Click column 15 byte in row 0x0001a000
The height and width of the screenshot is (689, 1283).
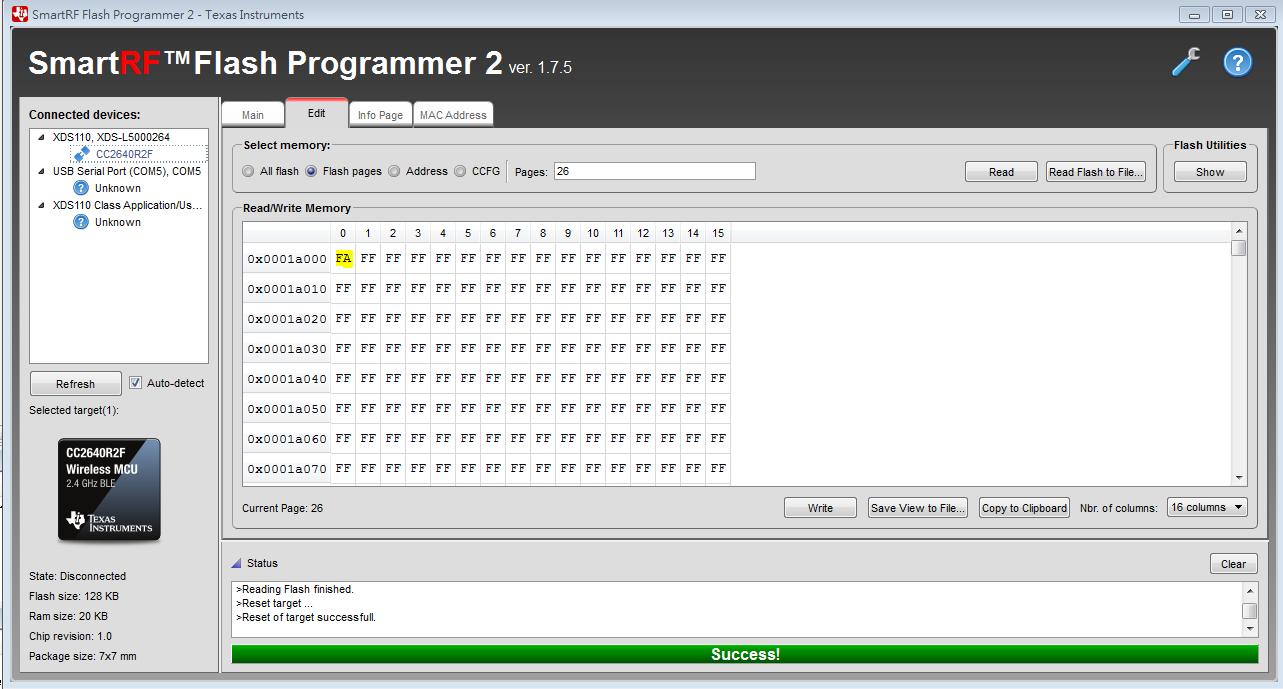718,258
